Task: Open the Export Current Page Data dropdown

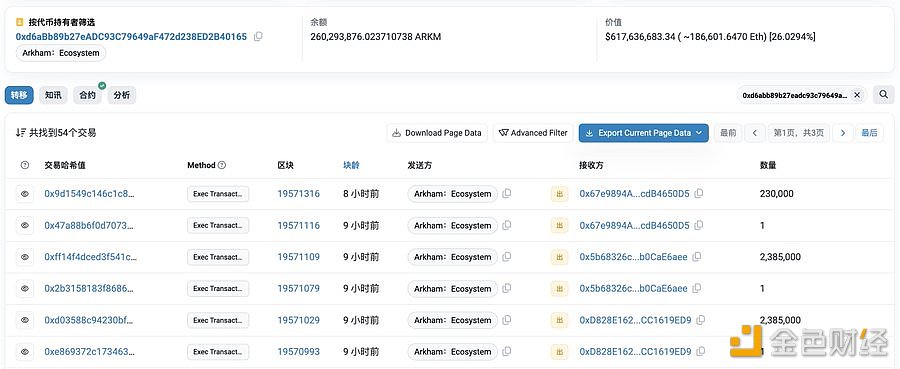Action: [x=643, y=133]
